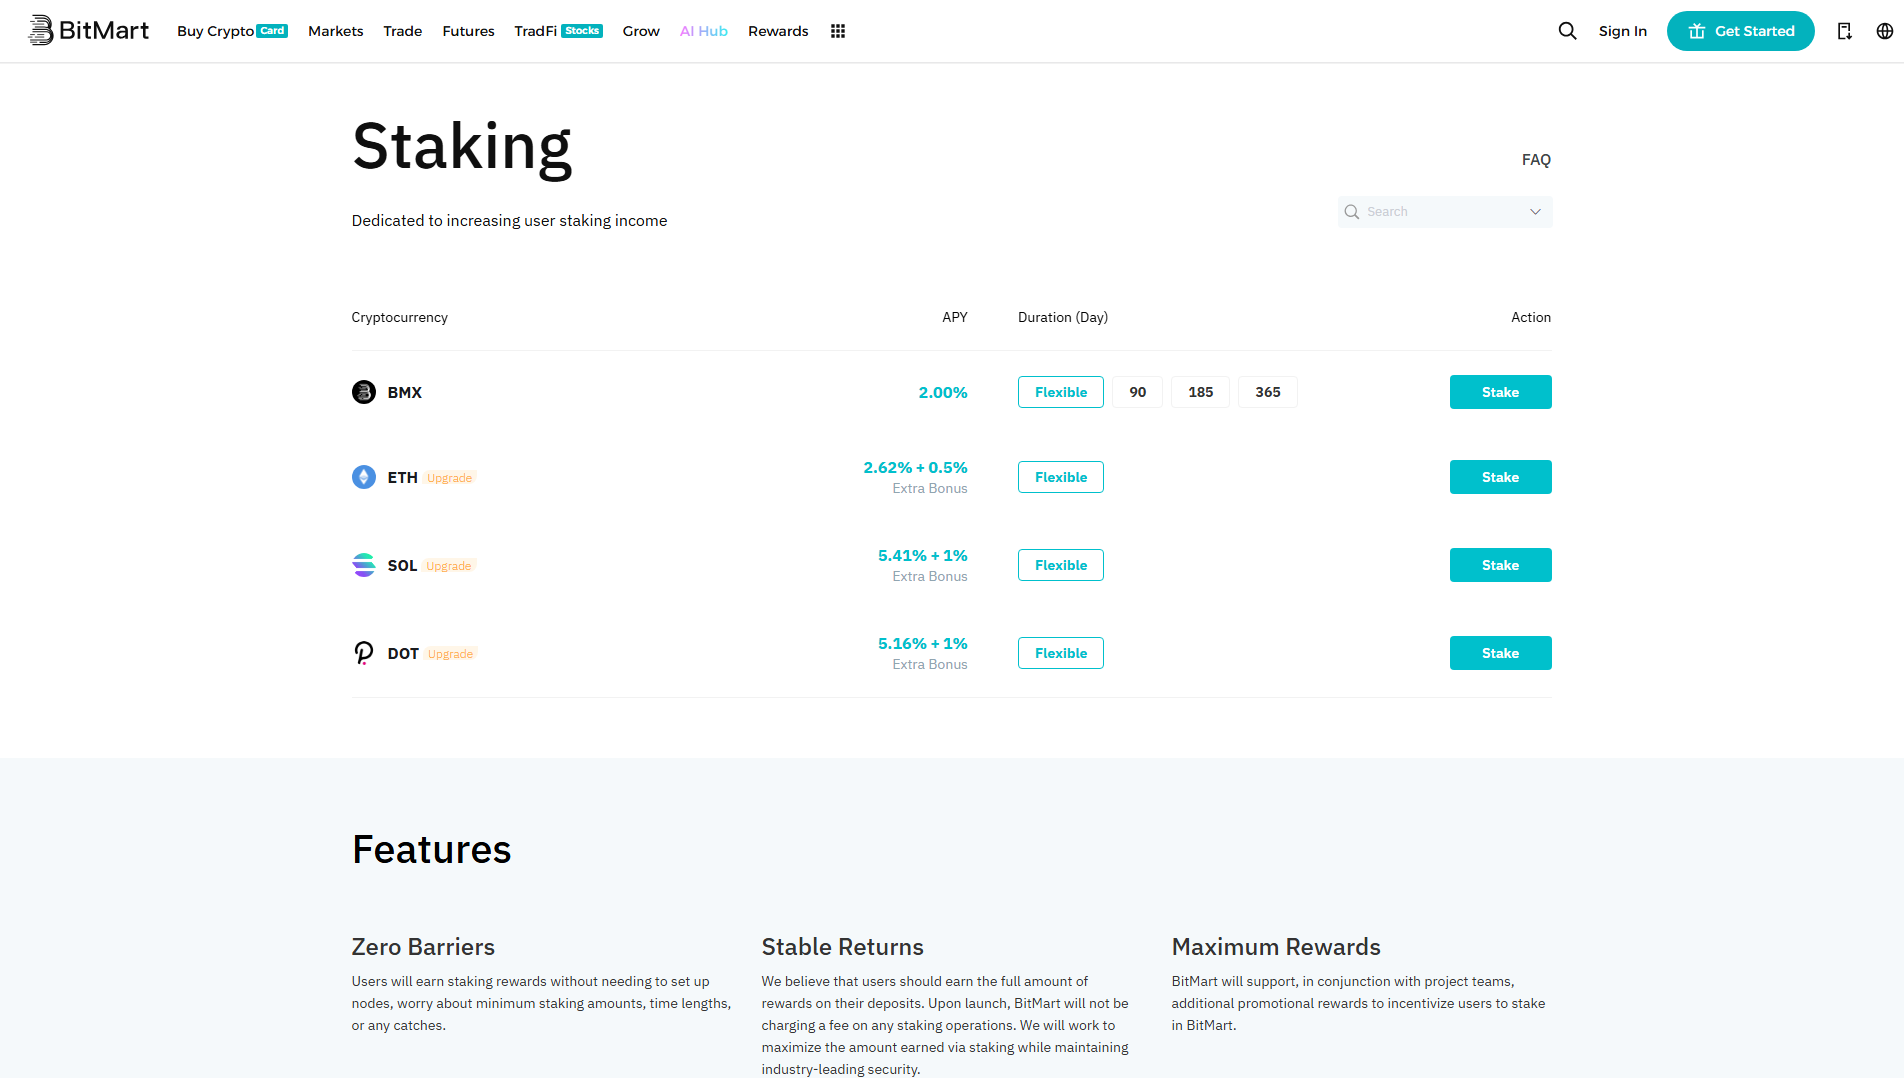Select Flexible duration for SOL
1904x1078 pixels.
(1061, 565)
